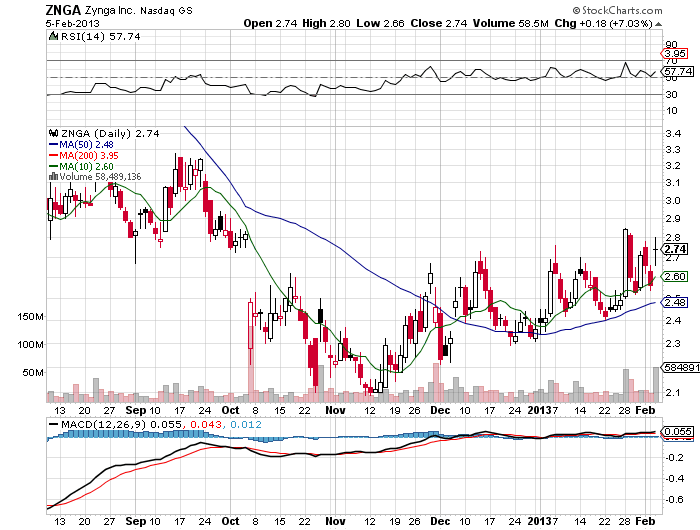
Task: Select the MA(50) blue line swatch
Action: (x=54, y=145)
